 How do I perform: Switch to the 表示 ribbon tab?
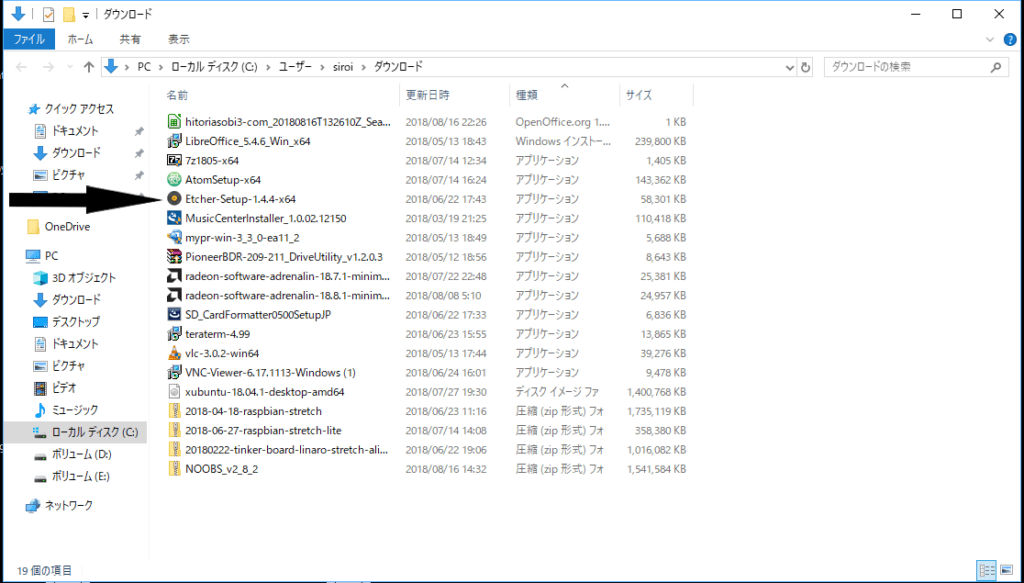pos(178,39)
